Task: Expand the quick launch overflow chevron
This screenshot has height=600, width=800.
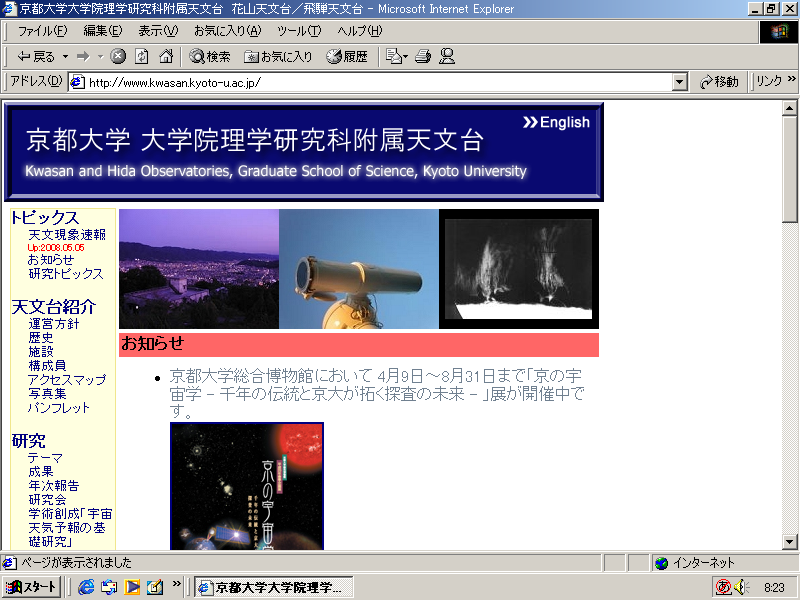Action: [177, 583]
